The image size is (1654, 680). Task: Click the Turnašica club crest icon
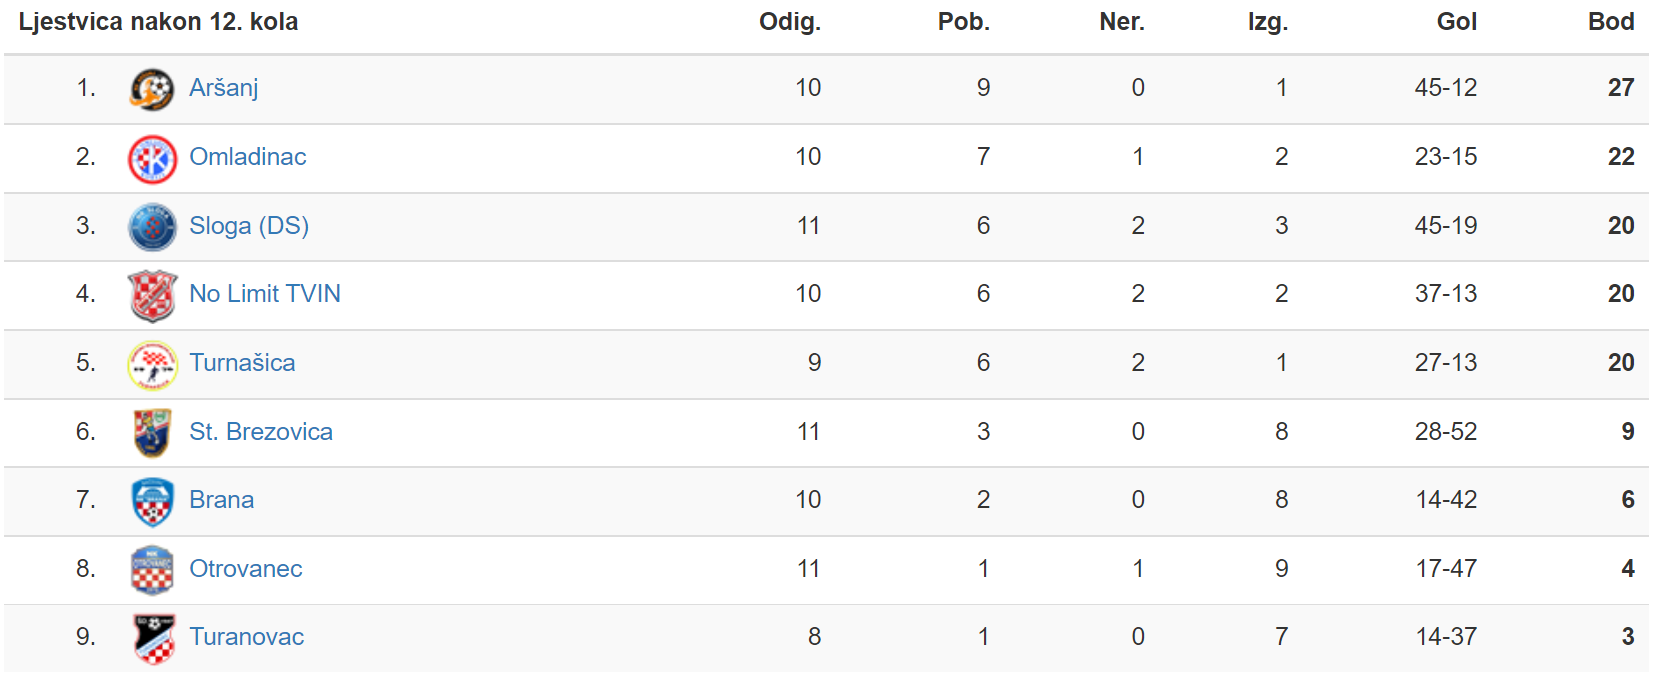152,365
